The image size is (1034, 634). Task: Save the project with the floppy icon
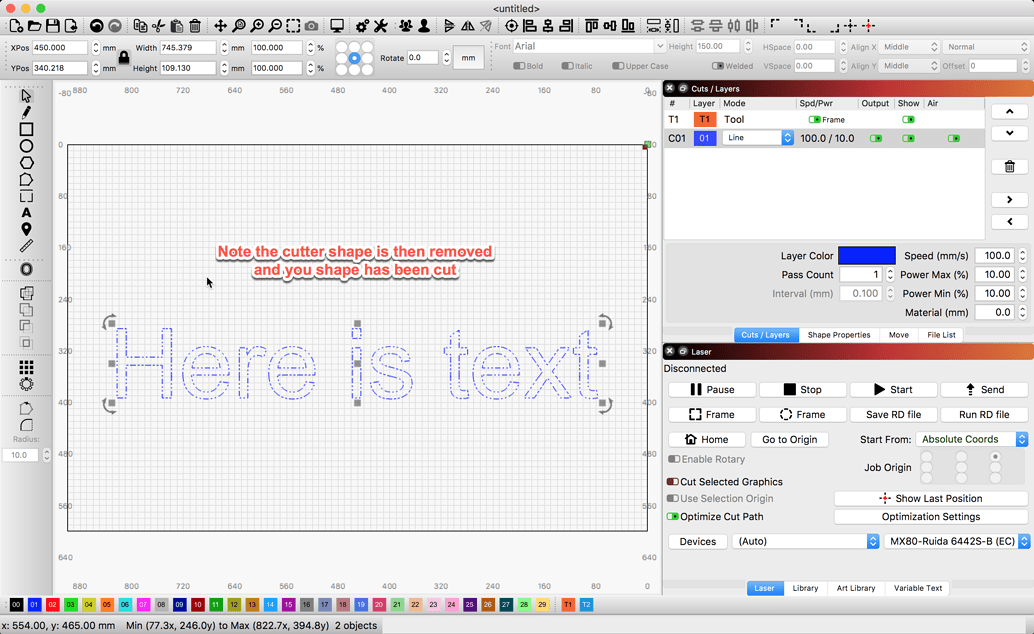click(52, 26)
